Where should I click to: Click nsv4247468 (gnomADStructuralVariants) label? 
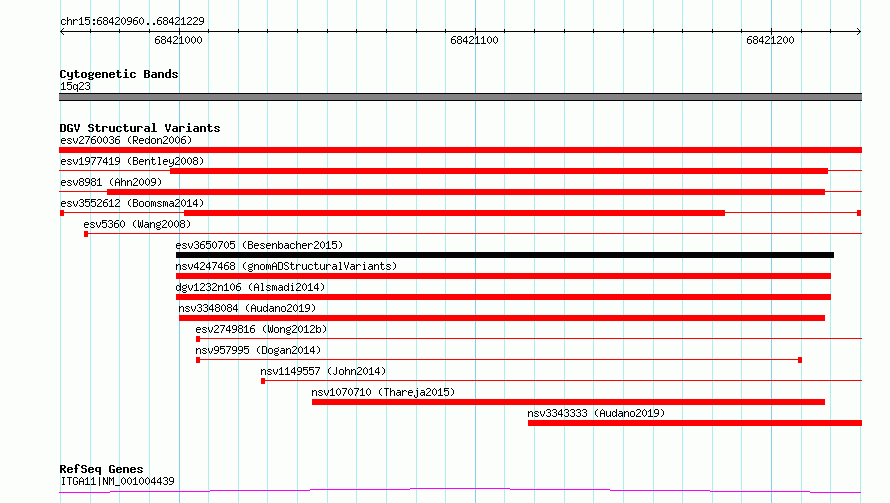coord(286,266)
